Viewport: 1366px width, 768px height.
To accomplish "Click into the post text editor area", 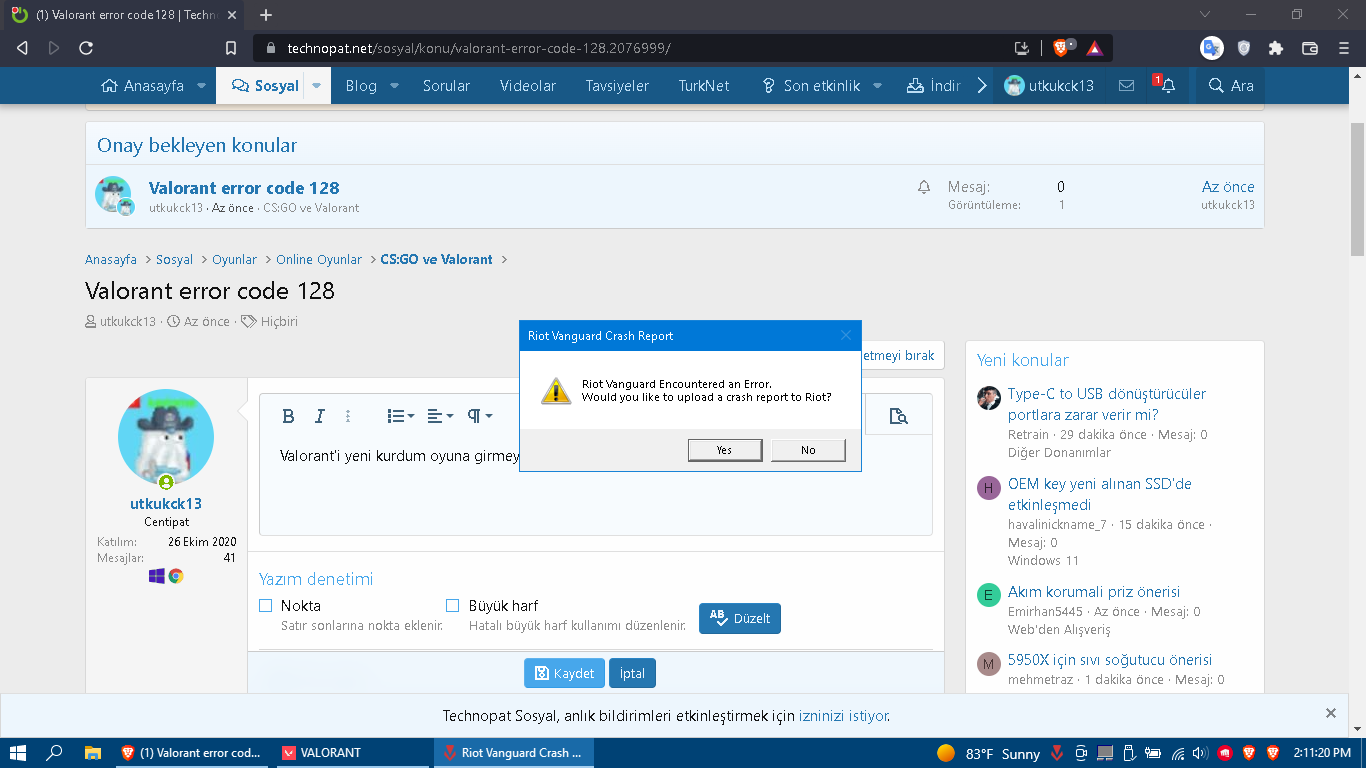I will (595, 485).
